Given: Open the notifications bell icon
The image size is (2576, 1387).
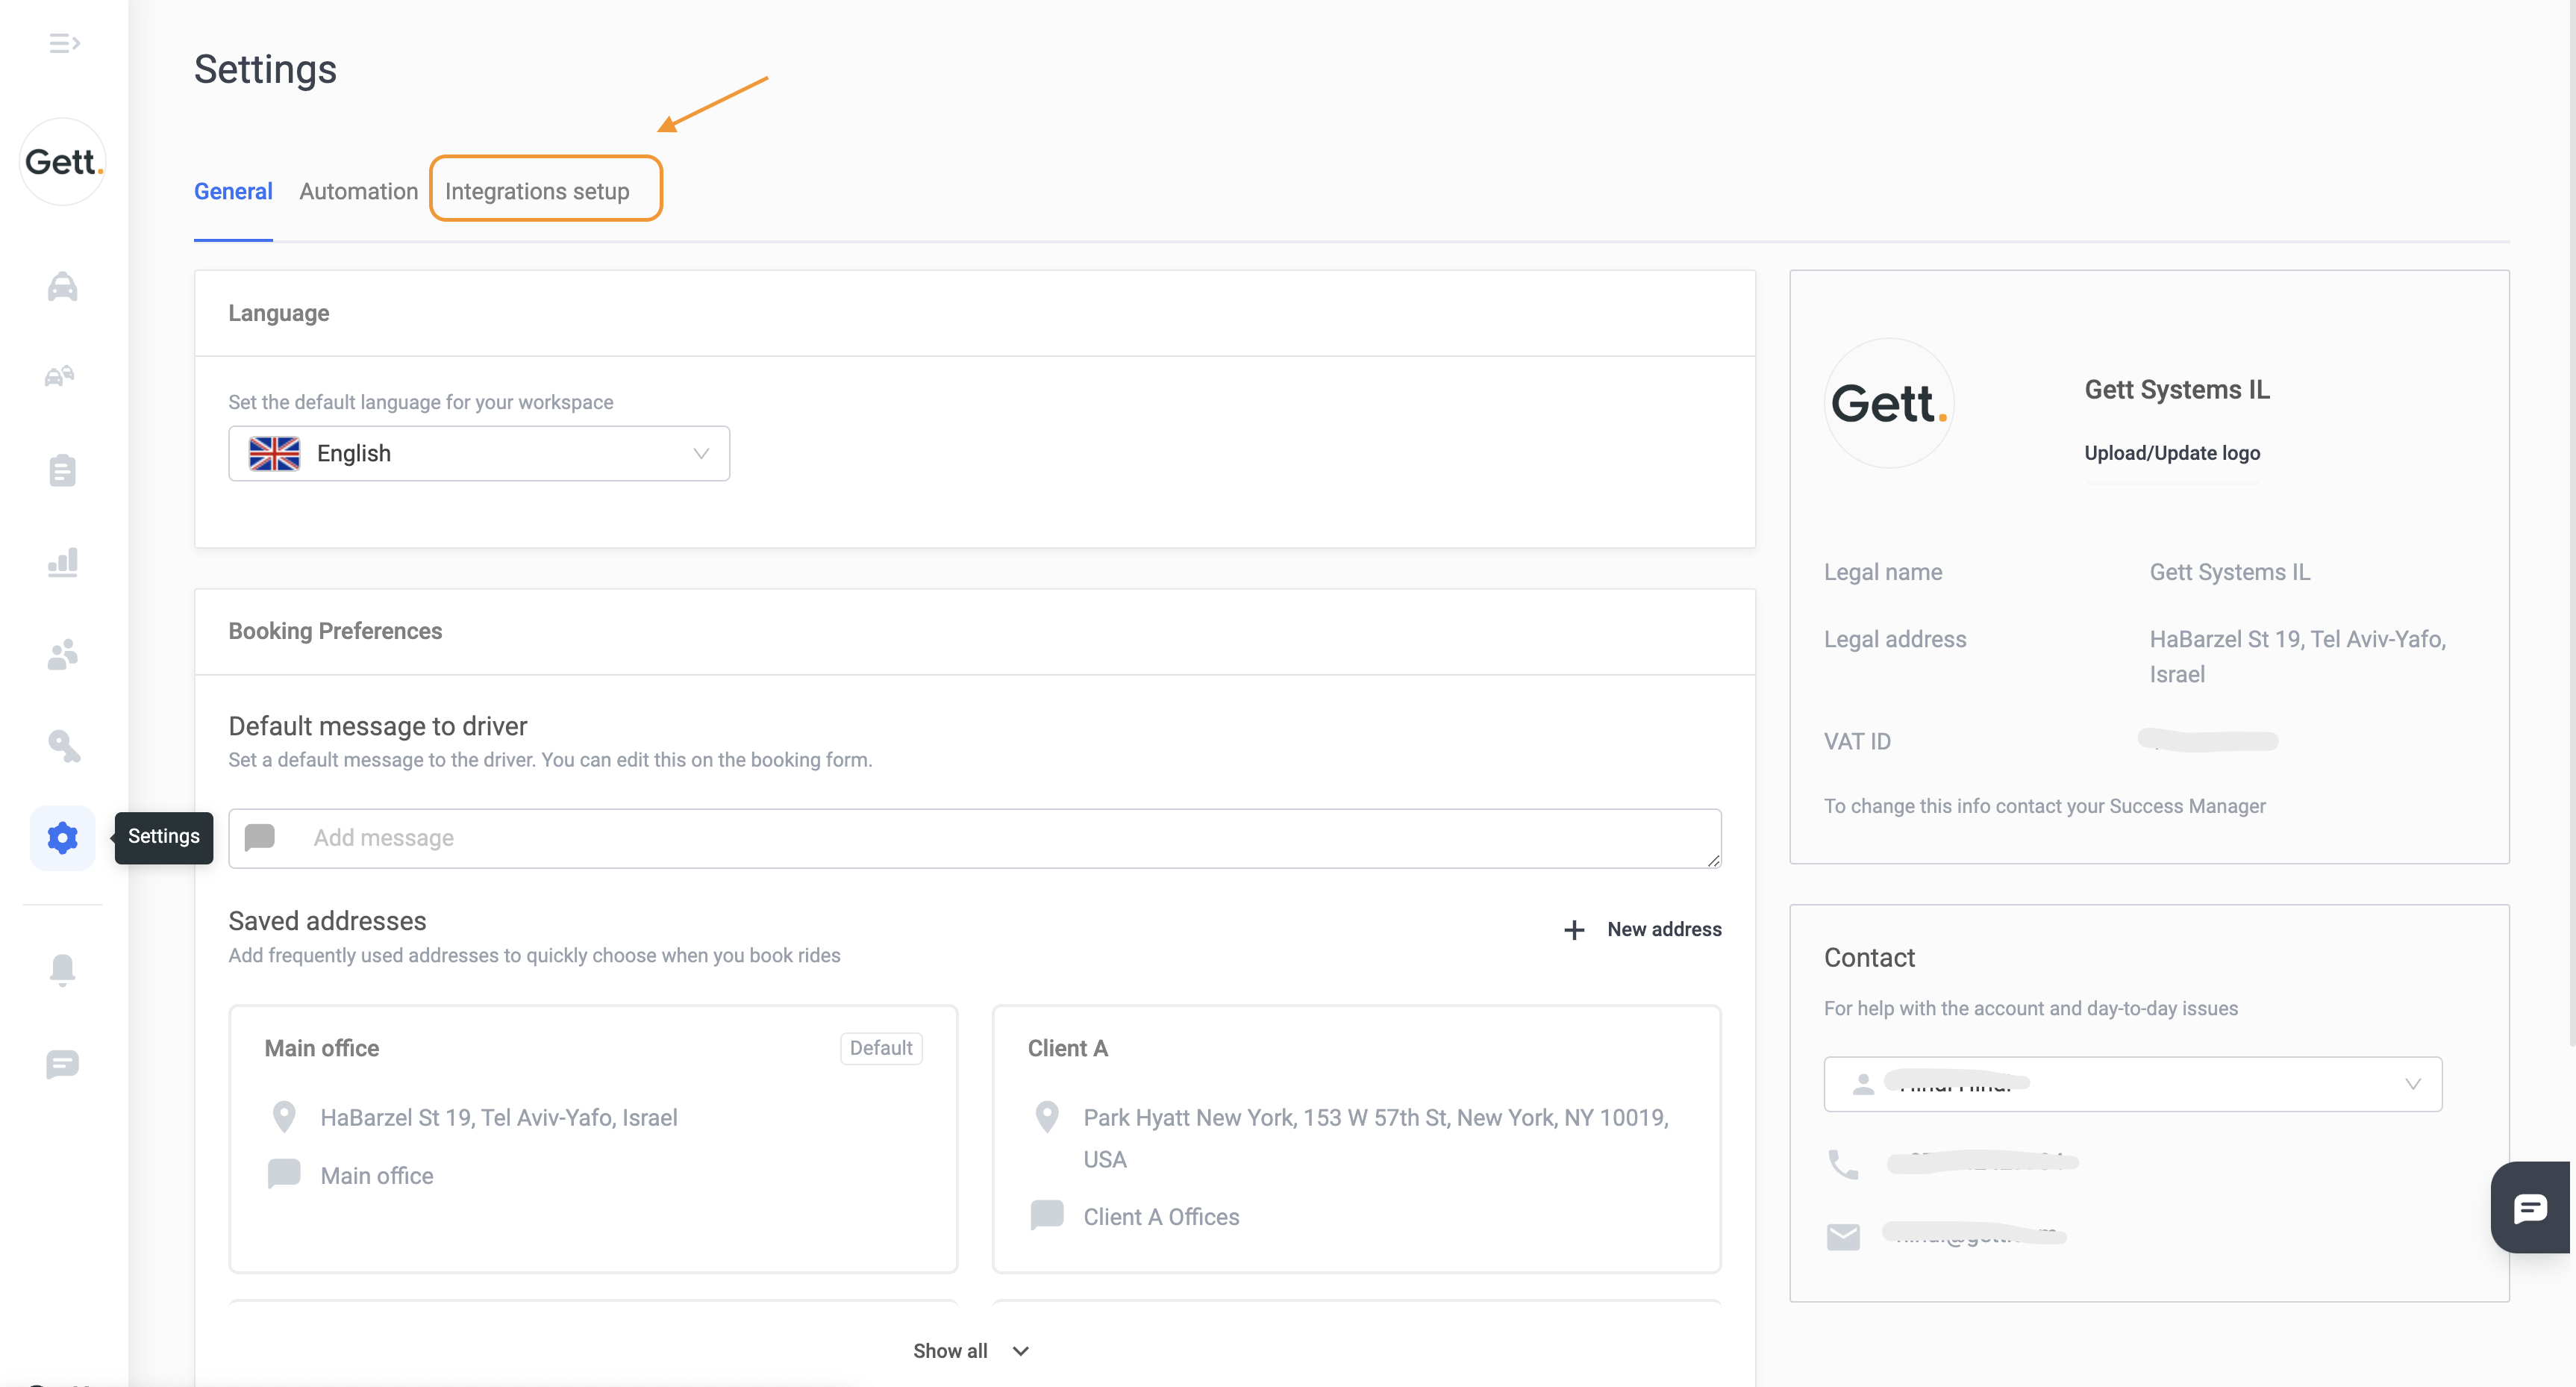Looking at the screenshot, I should [62, 969].
